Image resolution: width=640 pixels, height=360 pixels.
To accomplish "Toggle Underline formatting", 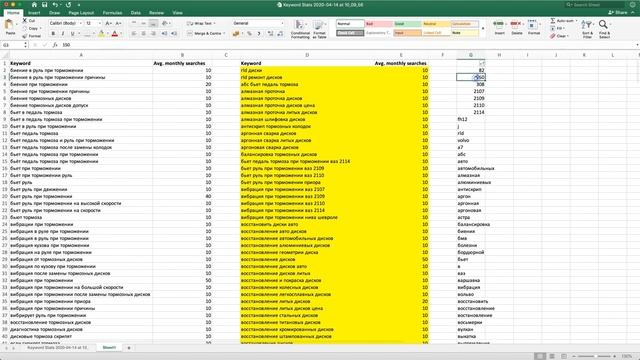I will pyautogui.click(x=73, y=34).
